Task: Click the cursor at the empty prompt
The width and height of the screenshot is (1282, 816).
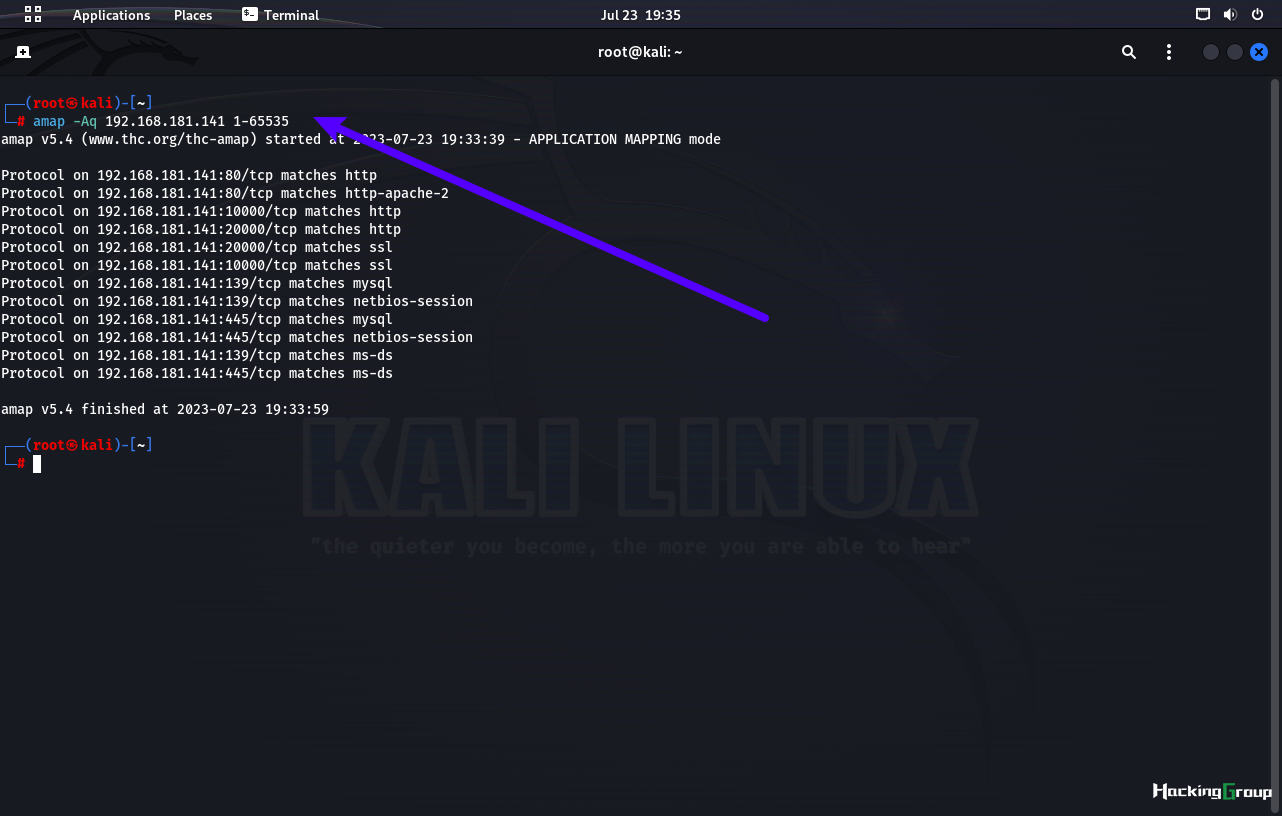Action: 37,463
